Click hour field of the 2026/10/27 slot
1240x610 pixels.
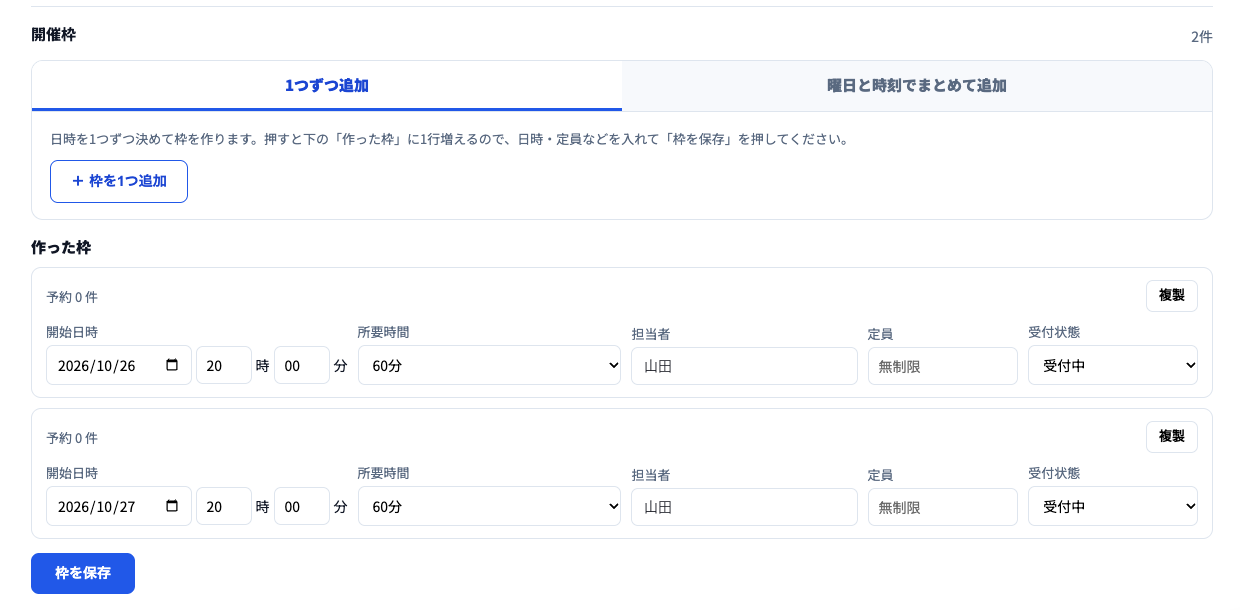(224, 506)
